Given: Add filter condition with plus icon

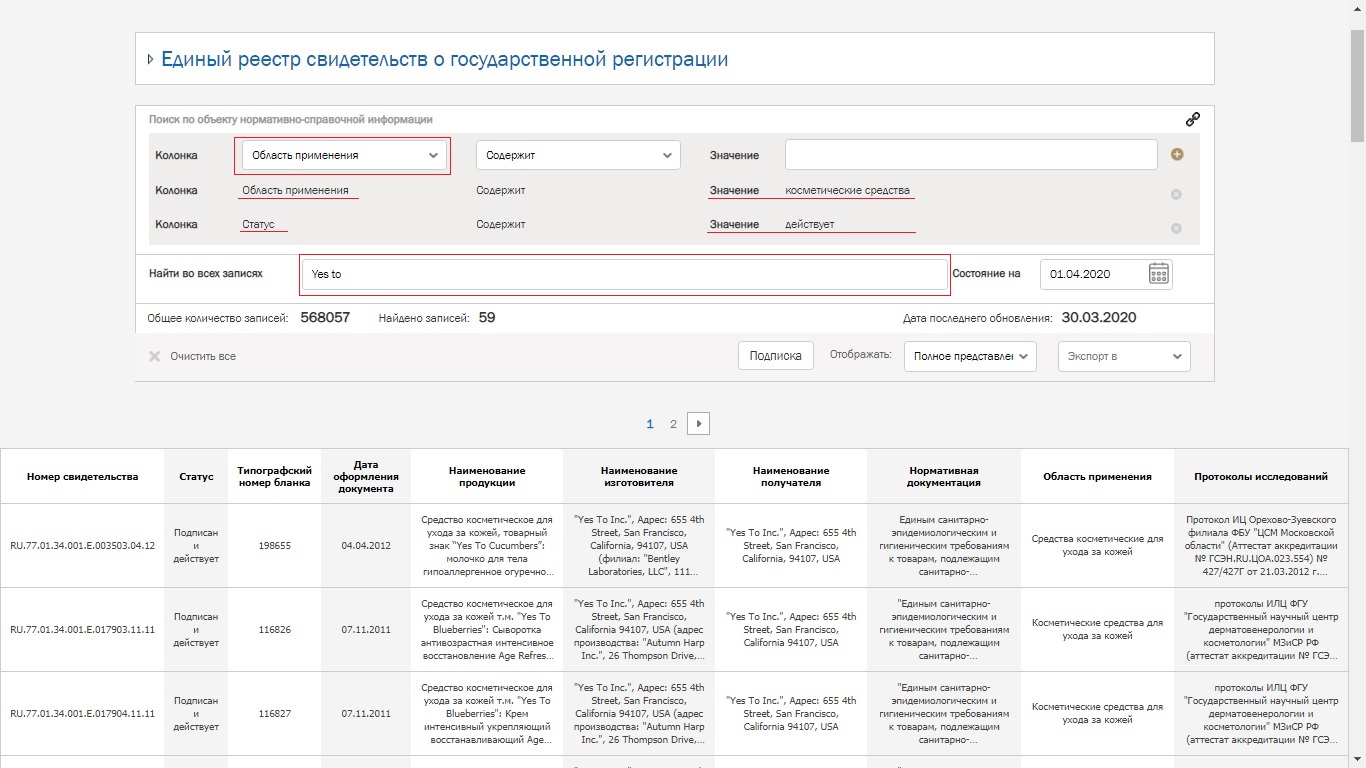Looking at the screenshot, I should click(1177, 155).
